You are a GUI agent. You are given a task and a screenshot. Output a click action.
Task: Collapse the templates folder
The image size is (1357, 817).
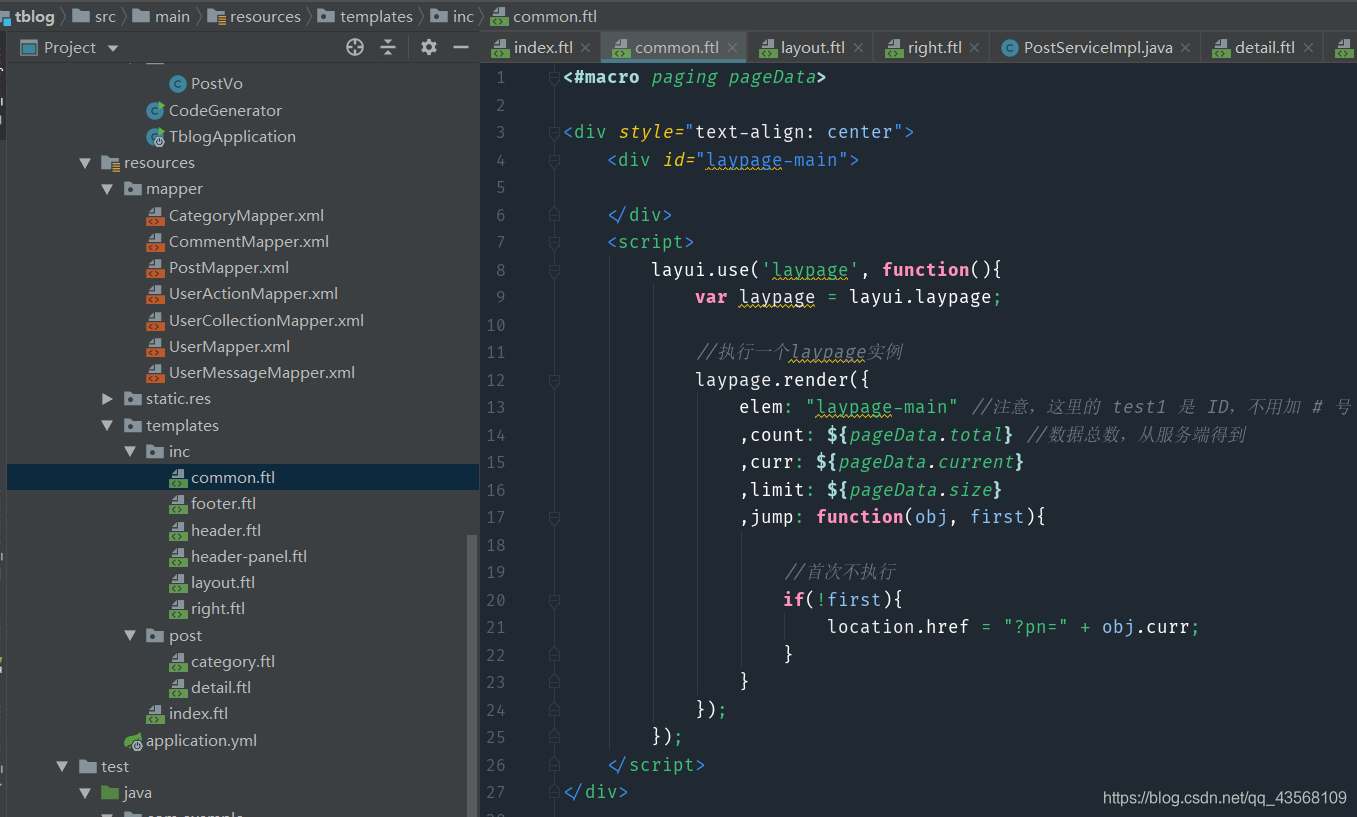click(x=107, y=425)
